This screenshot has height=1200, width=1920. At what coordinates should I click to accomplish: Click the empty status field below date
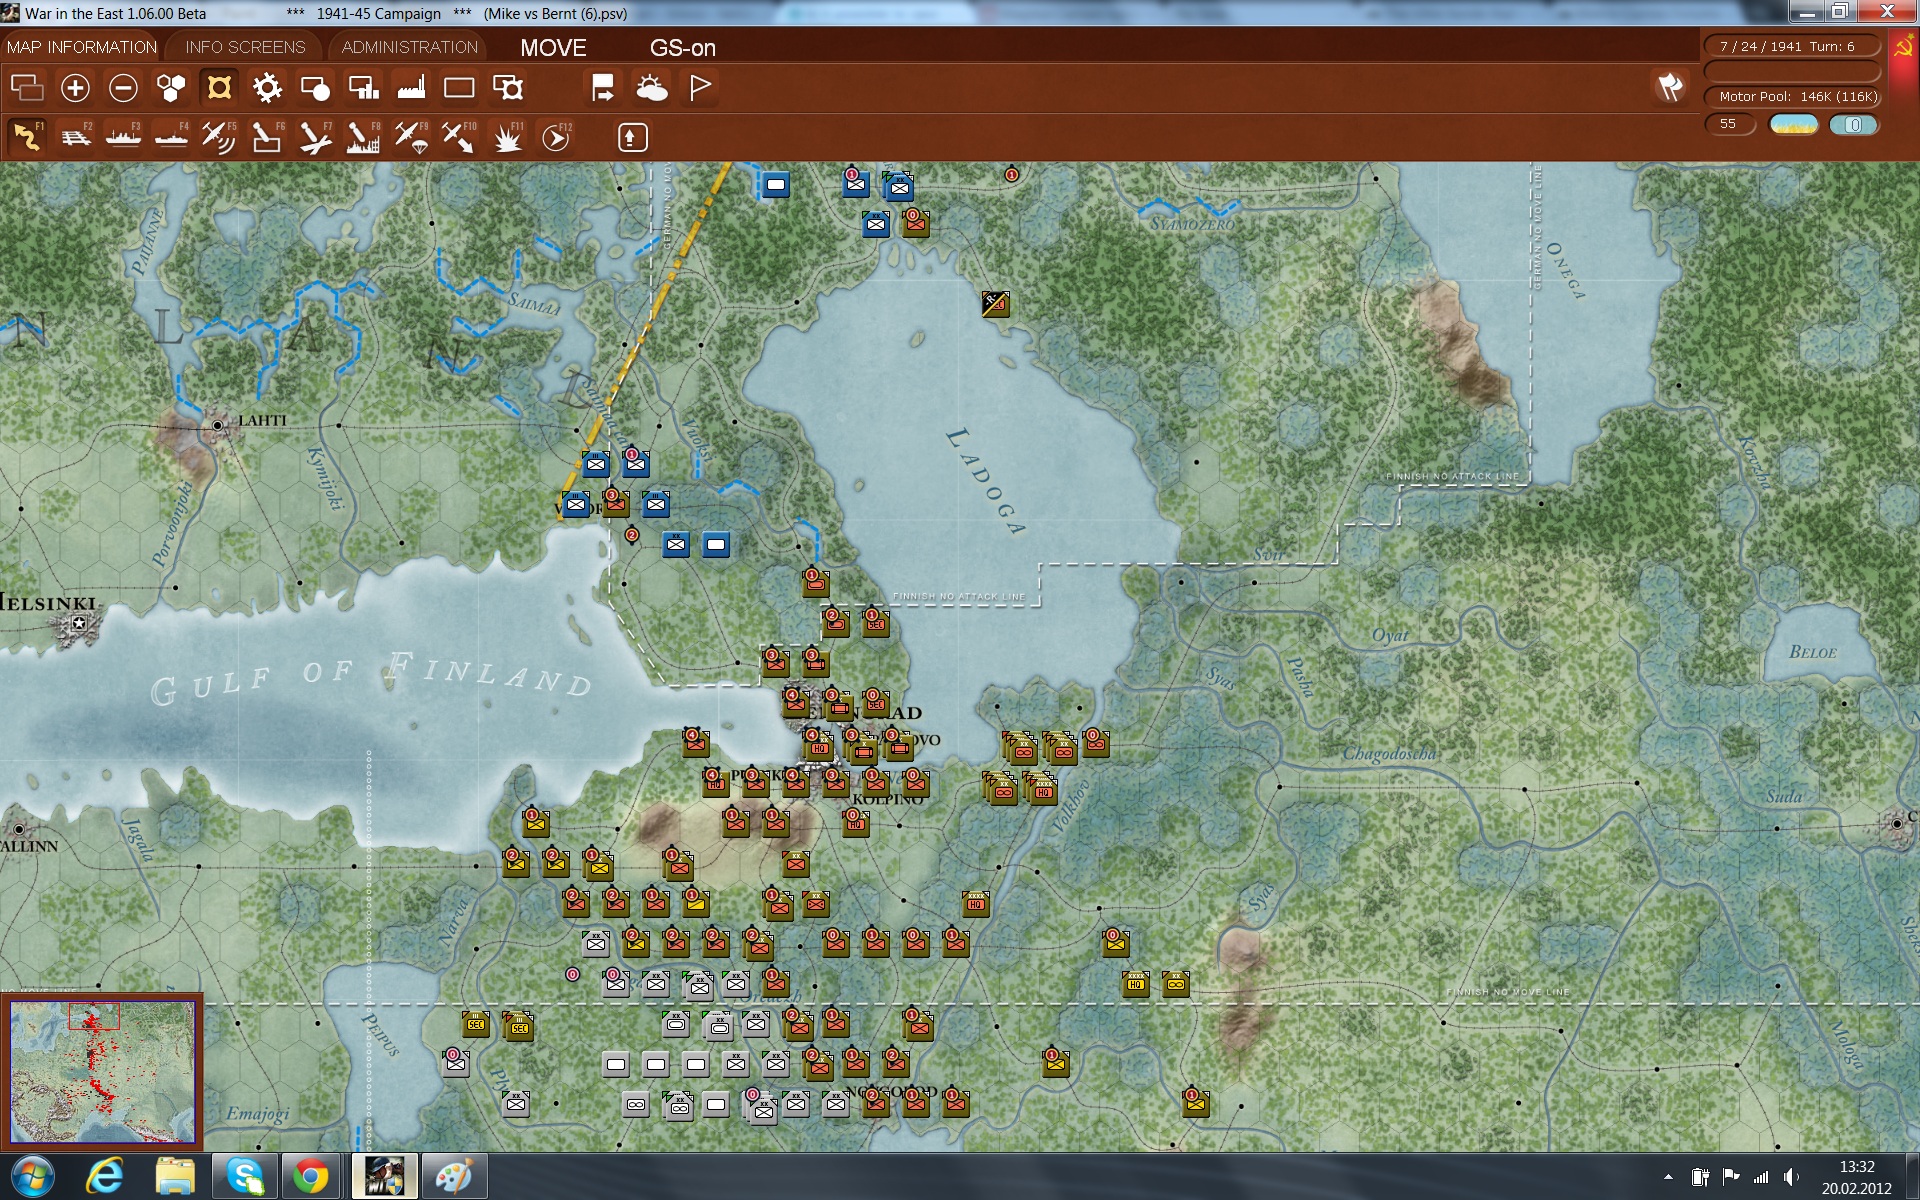pyautogui.click(x=1792, y=71)
